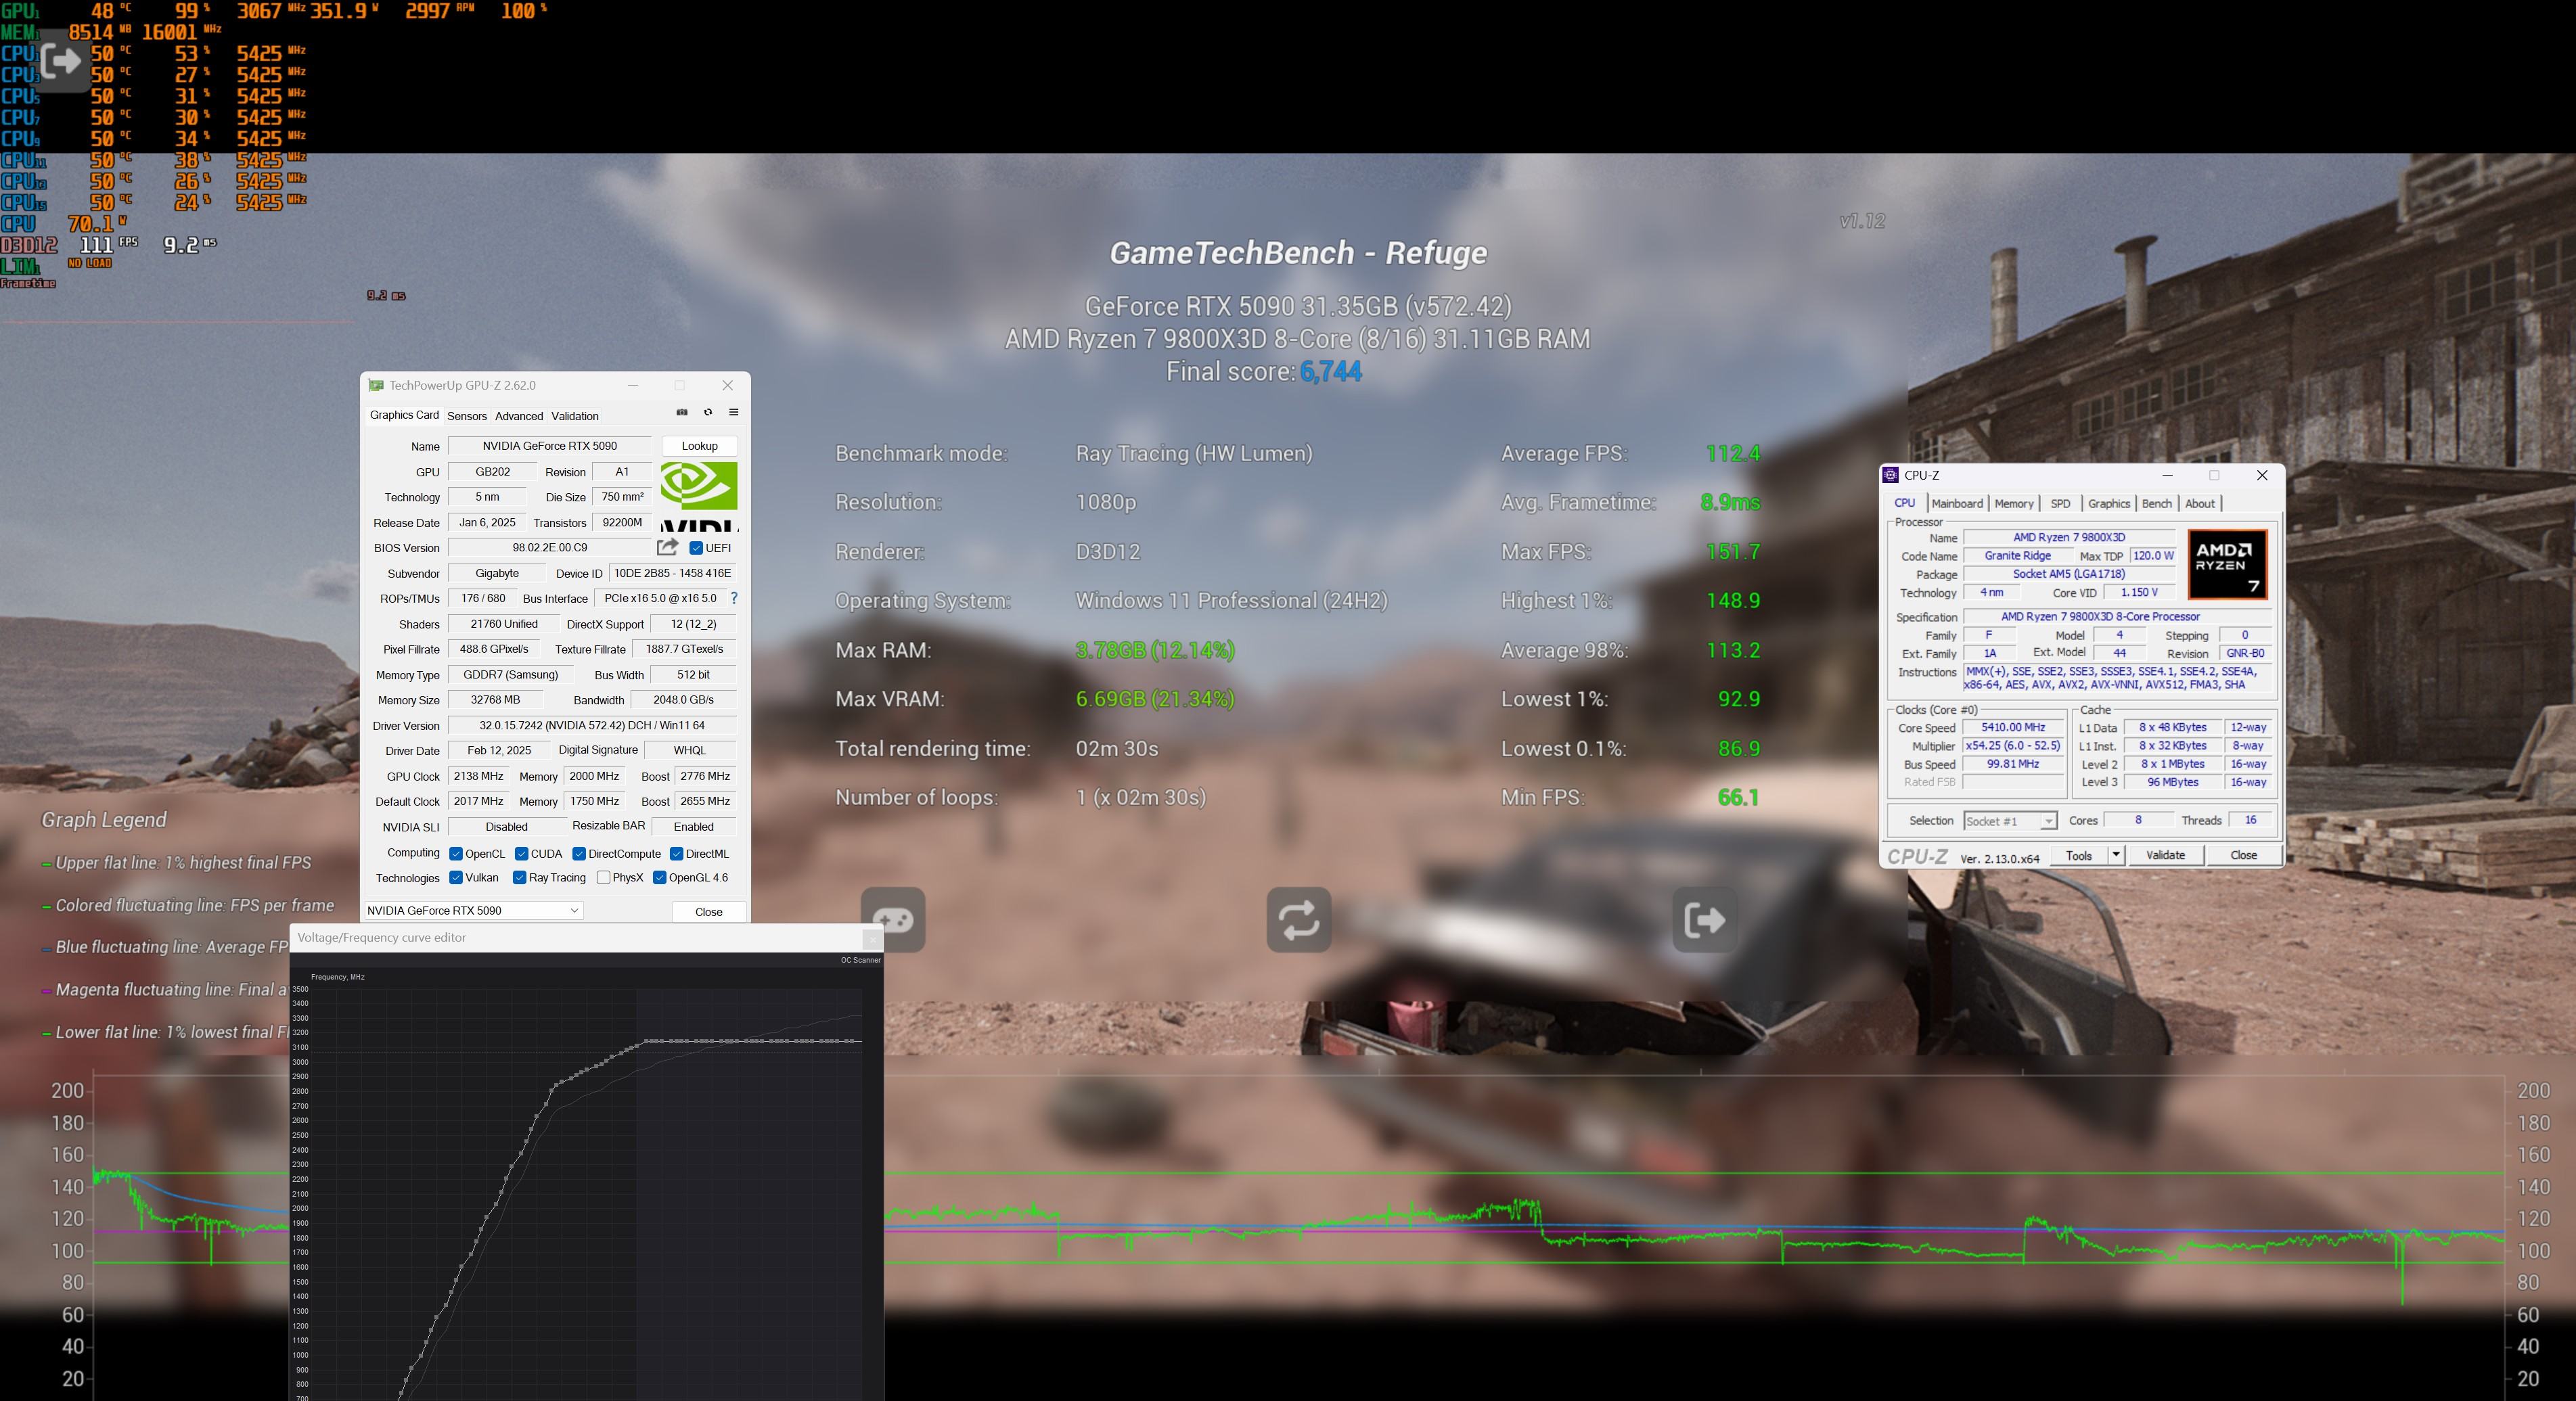The width and height of the screenshot is (2576, 1401).
Task: Click the benchmark exit icon in the center
Action: (1704, 919)
